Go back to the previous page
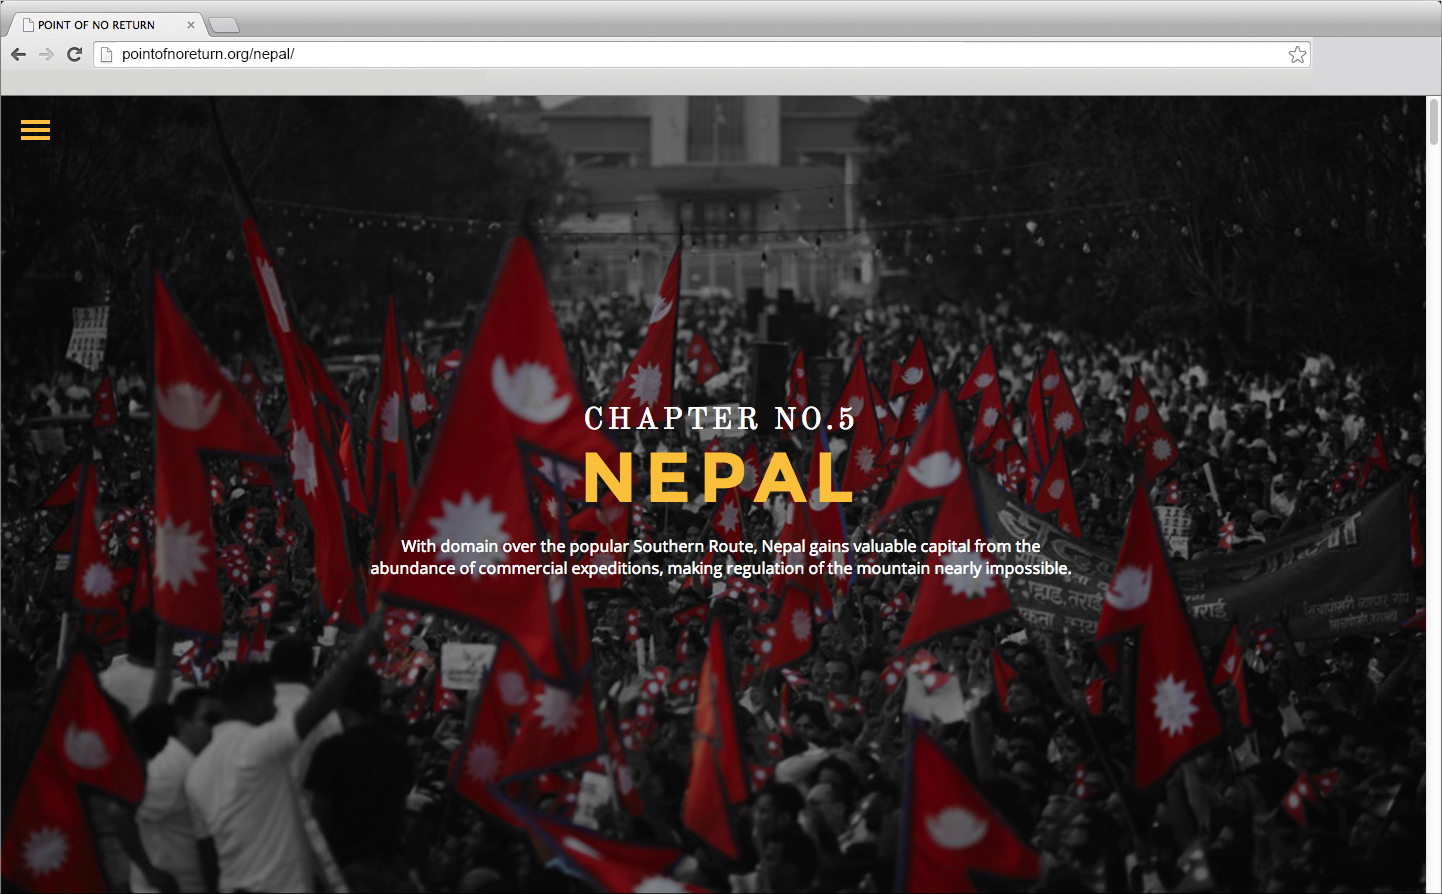 pos(18,54)
